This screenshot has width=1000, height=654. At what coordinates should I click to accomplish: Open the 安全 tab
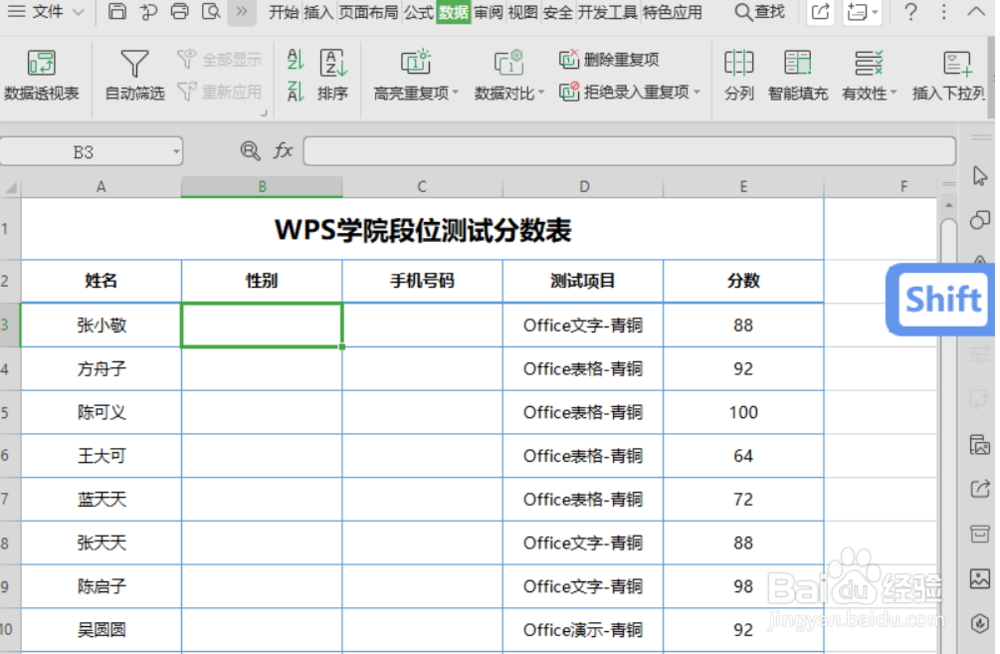[557, 12]
